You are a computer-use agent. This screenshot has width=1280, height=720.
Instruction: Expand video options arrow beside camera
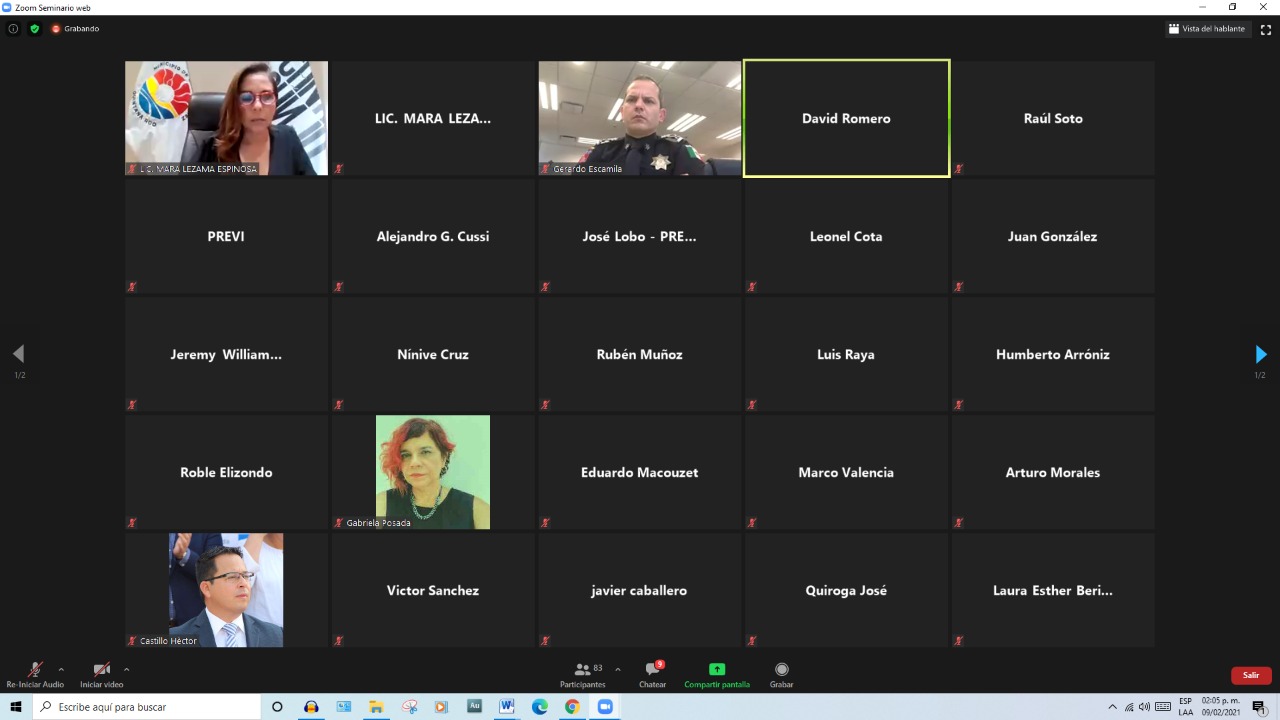point(126,669)
